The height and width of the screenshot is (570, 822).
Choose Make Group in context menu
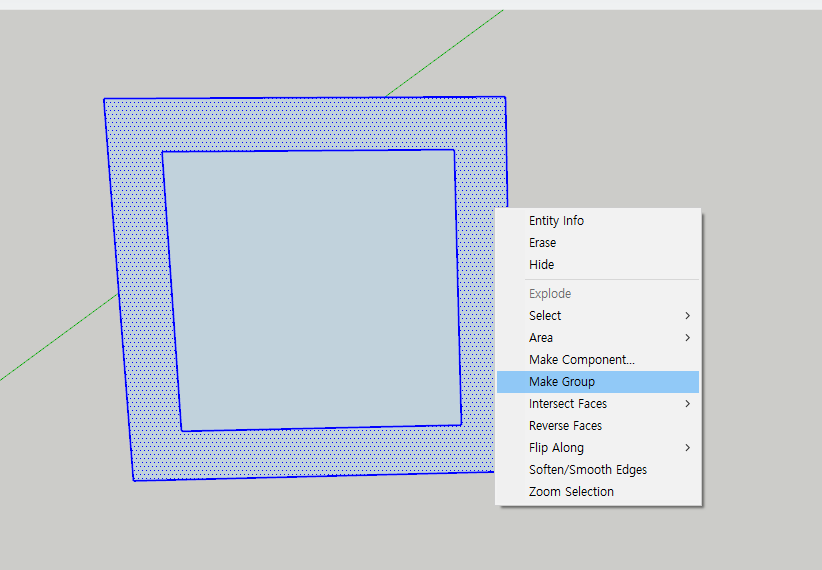[598, 382]
